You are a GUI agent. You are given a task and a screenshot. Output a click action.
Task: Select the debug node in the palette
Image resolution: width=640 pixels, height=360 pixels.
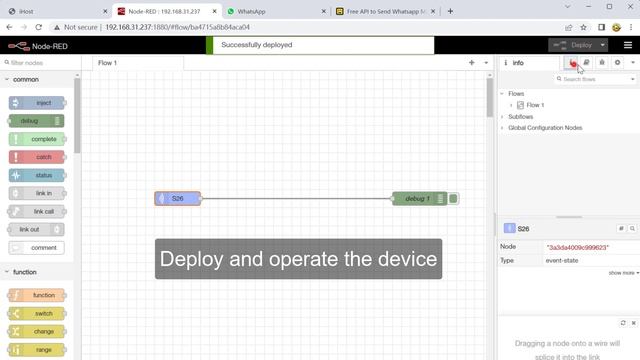pyautogui.click(x=37, y=121)
